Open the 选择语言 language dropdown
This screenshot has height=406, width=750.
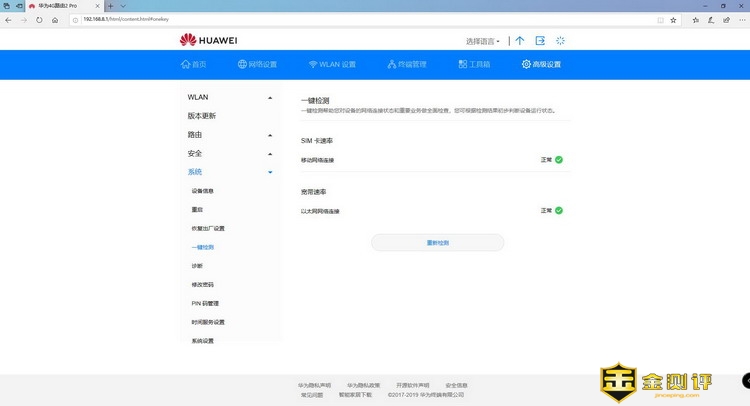point(483,41)
